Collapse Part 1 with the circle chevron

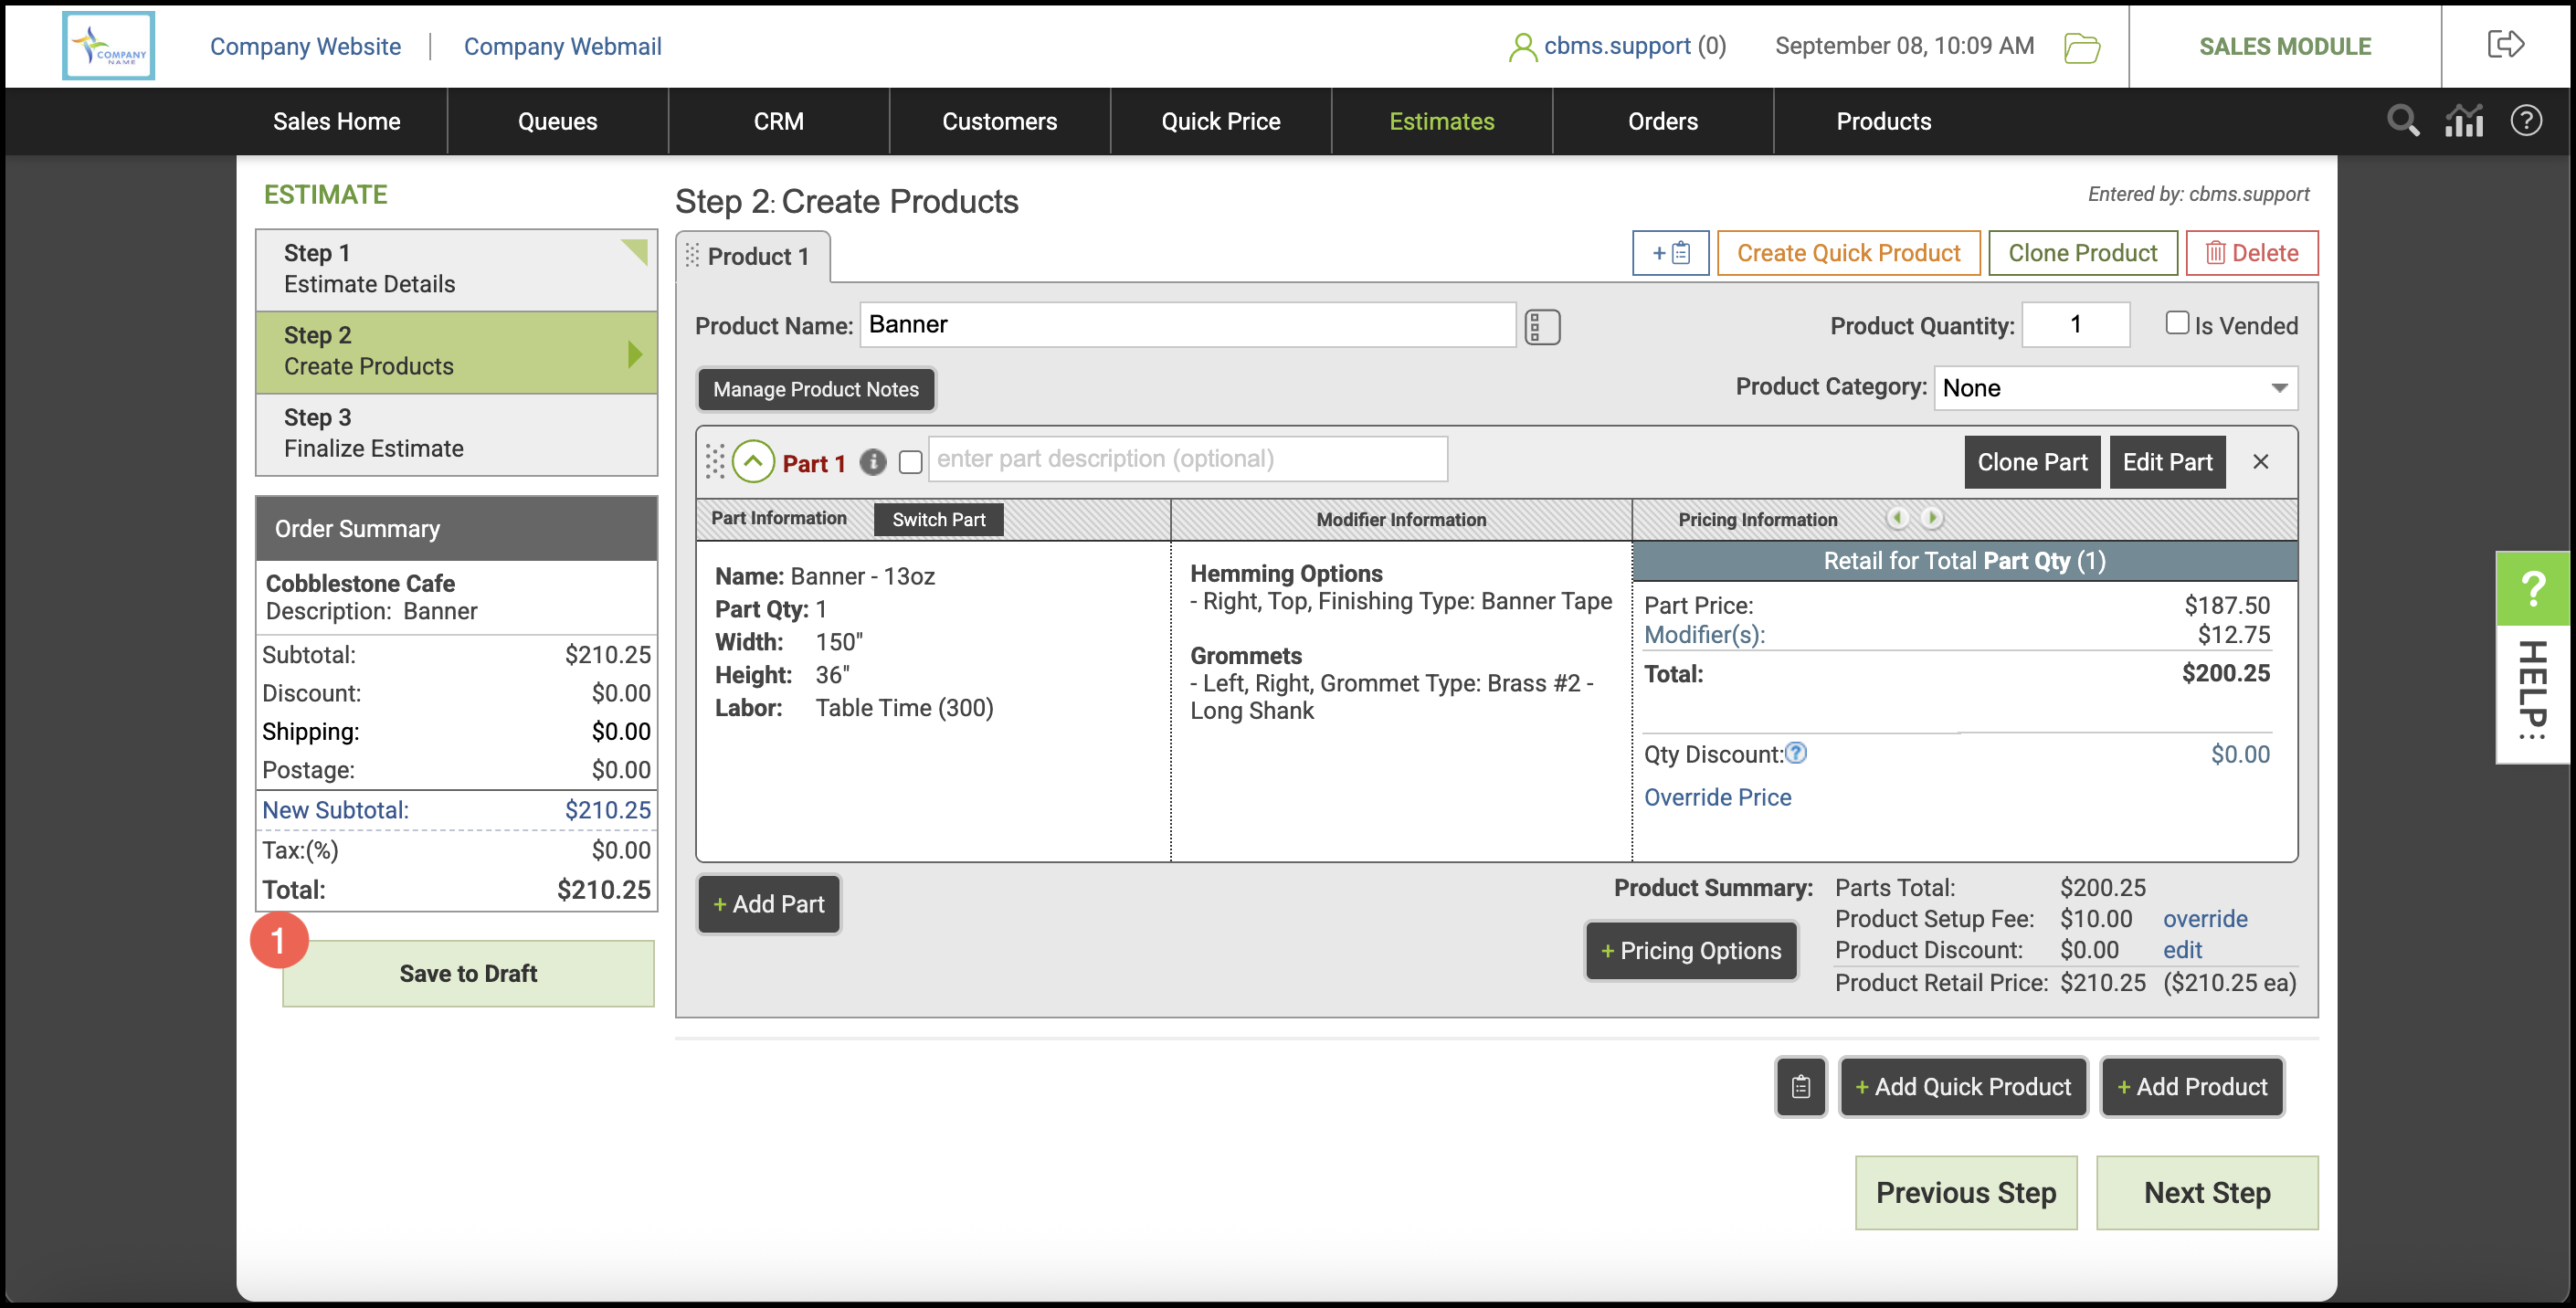[753, 462]
